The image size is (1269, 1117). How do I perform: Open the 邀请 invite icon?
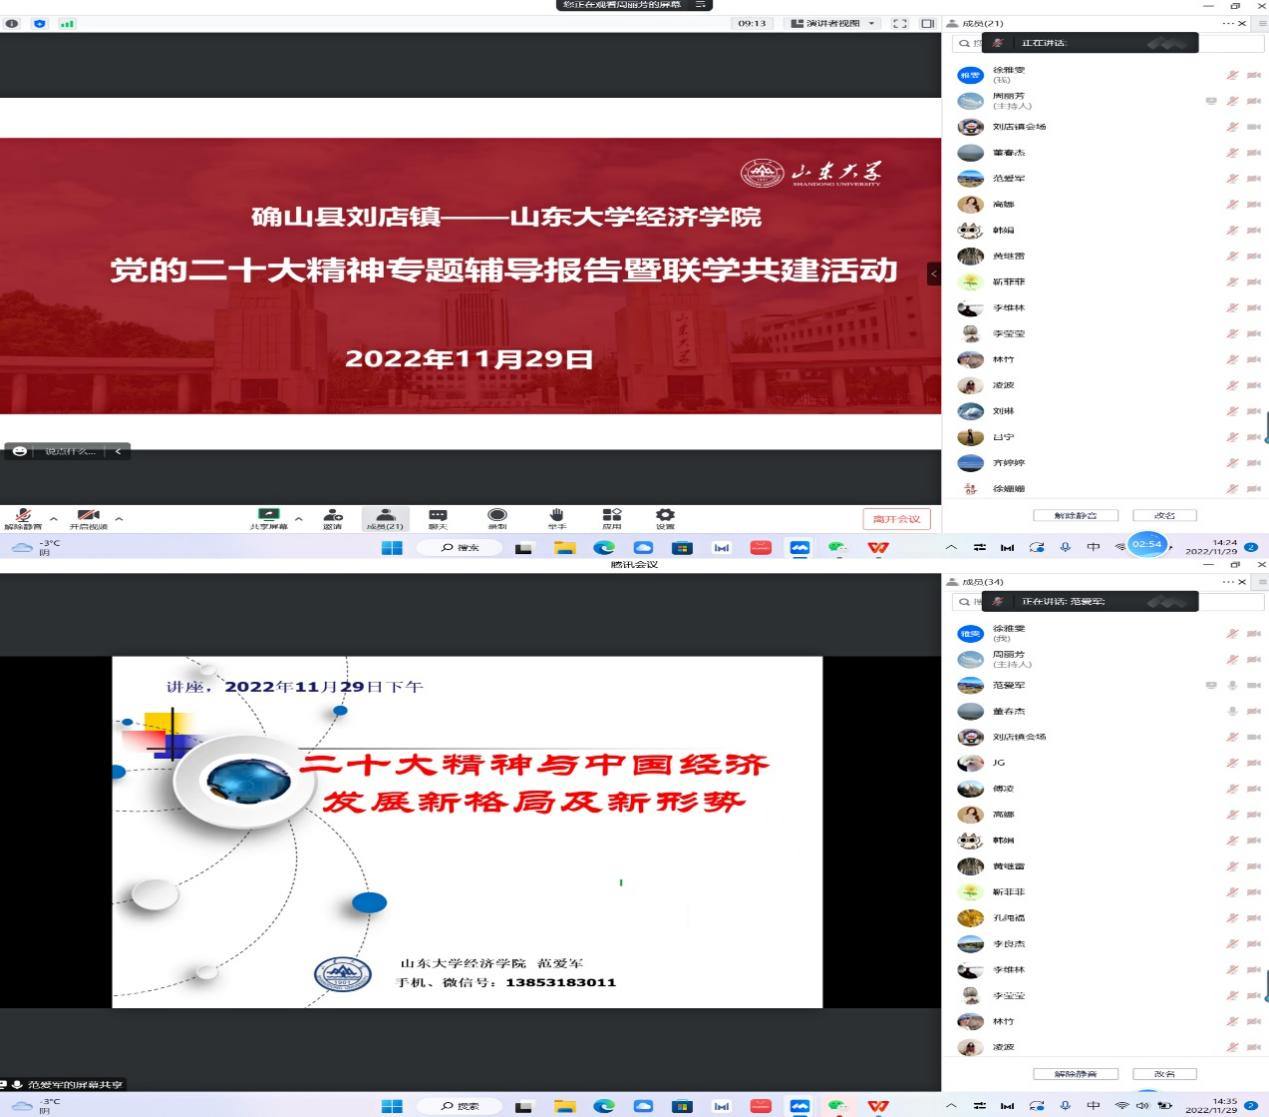point(333,516)
